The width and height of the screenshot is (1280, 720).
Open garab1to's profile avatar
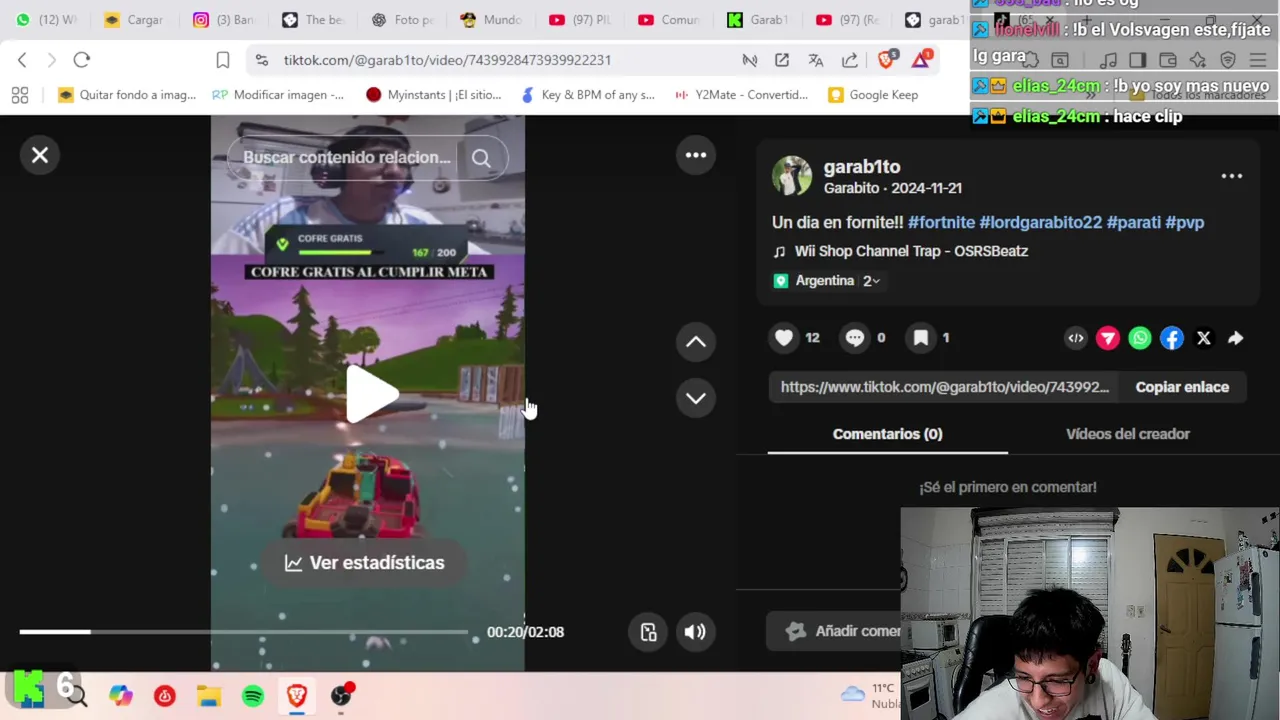click(792, 176)
